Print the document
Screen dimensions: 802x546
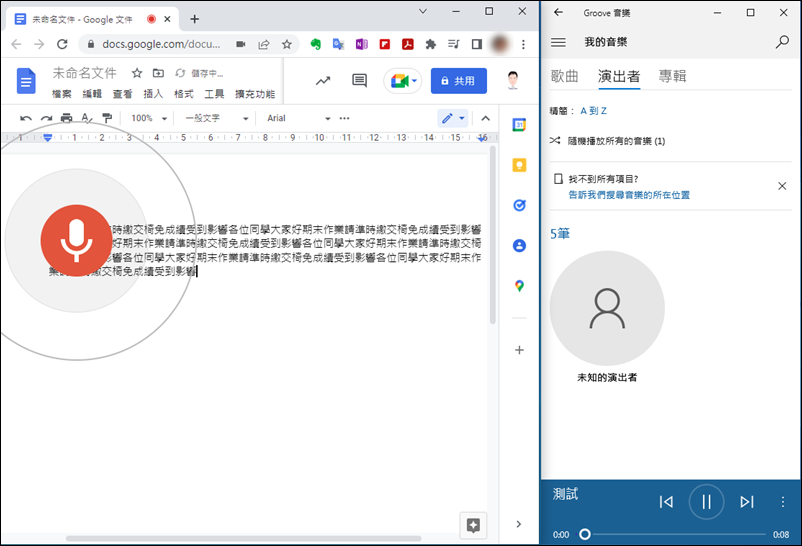click(66, 118)
